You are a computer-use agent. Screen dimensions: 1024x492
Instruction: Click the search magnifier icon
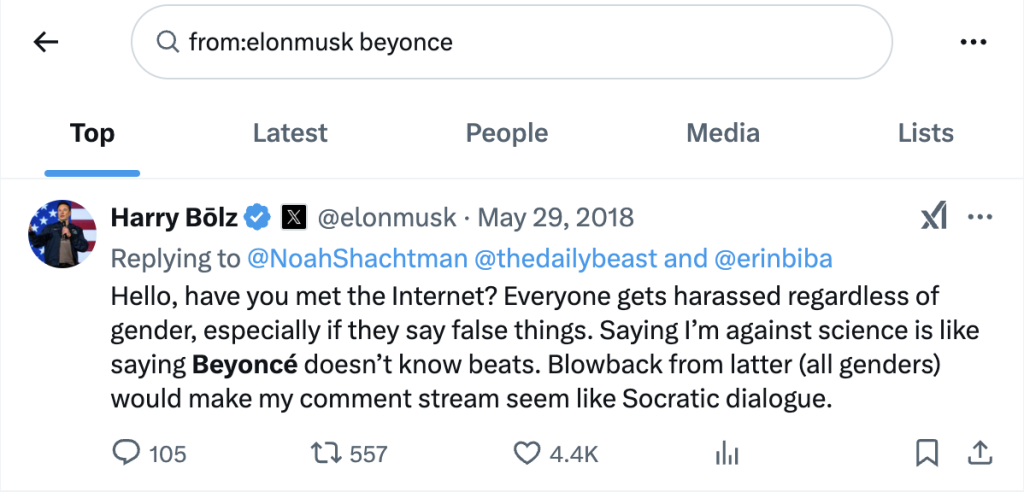[167, 42]
